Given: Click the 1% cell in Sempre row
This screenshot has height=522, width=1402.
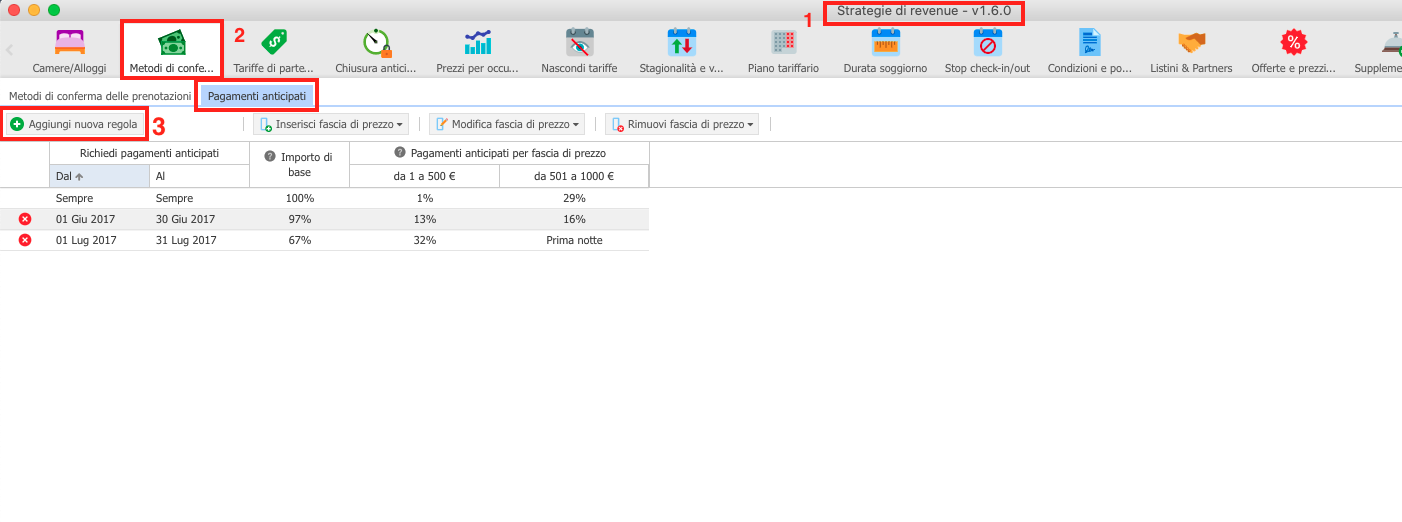Looking at the screenshot, I should click(x=424, y=198).
